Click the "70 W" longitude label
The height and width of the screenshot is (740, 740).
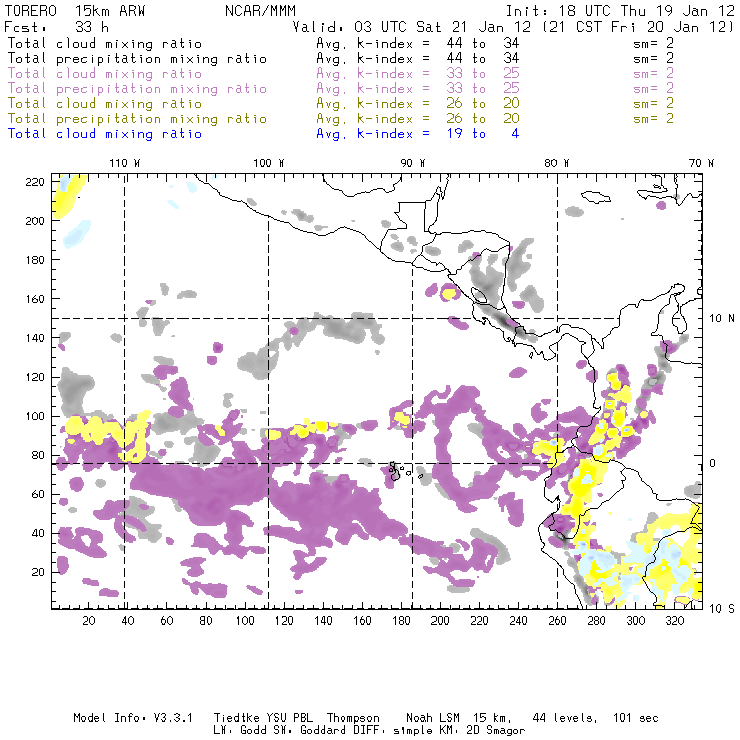pyautogui.click(x=701, y=163)
